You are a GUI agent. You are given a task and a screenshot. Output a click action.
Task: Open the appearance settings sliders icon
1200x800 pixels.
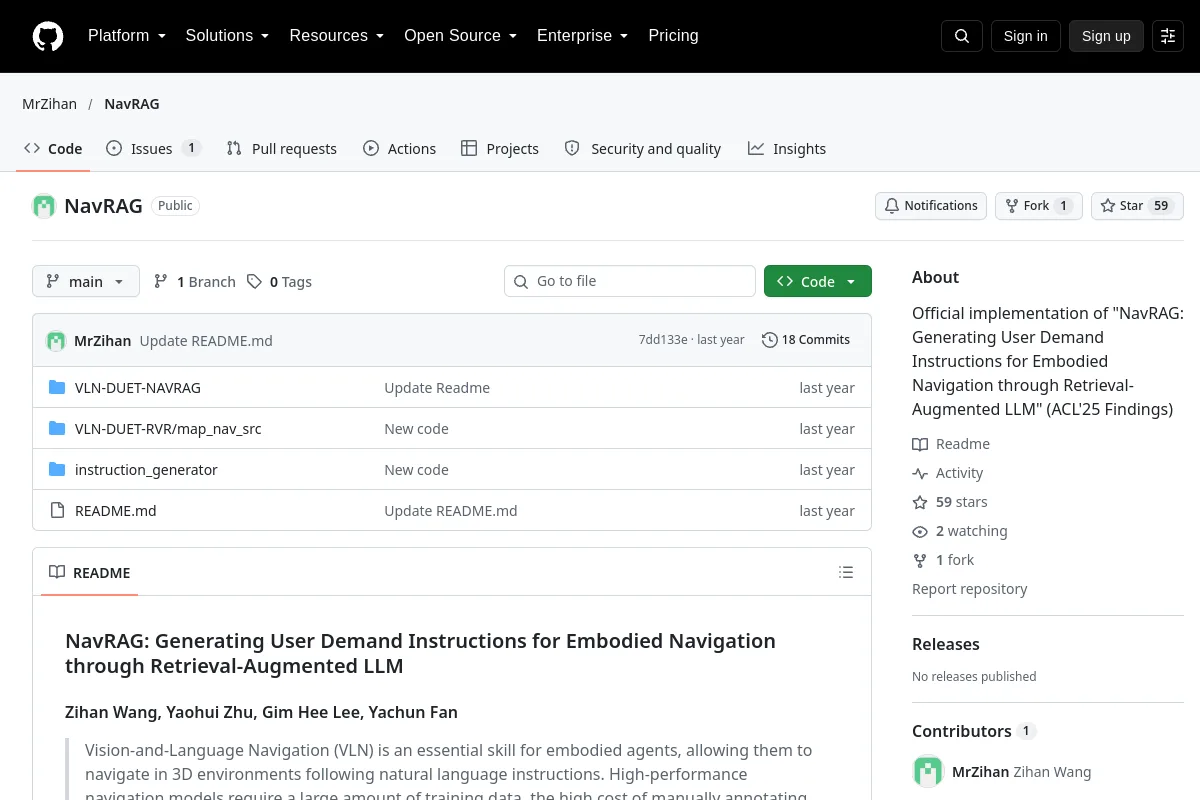[1168, 36]
